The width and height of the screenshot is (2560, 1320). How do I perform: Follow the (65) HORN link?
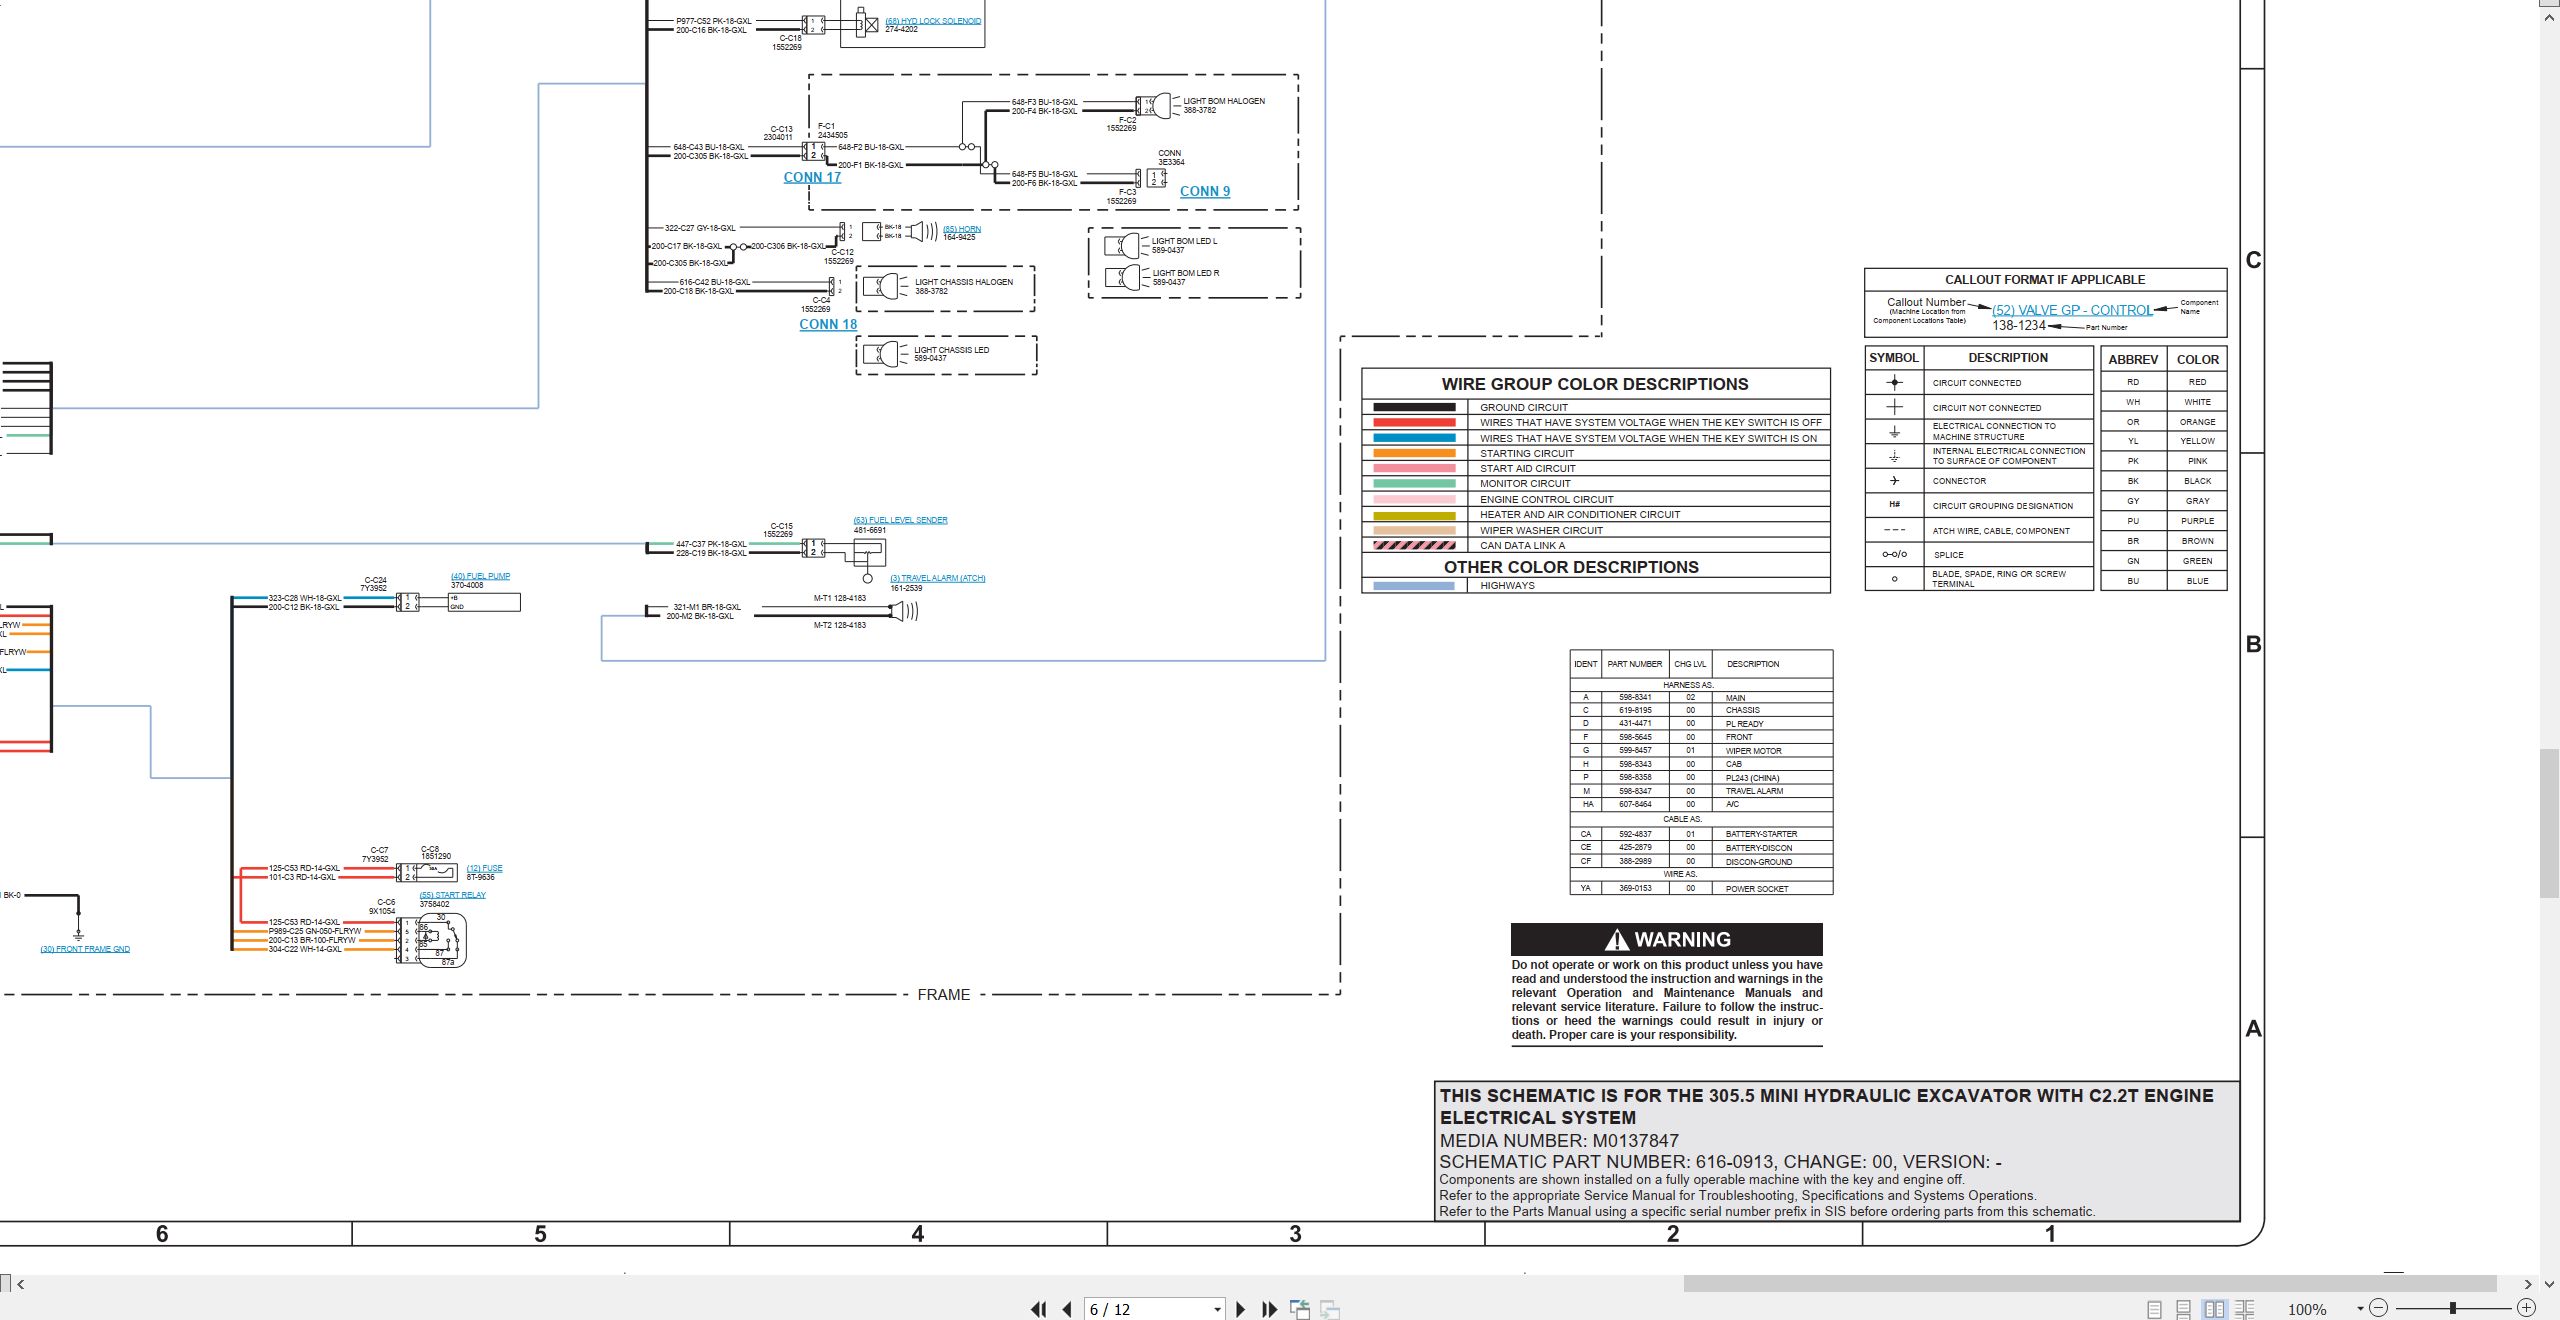click(x=962, y=229)
